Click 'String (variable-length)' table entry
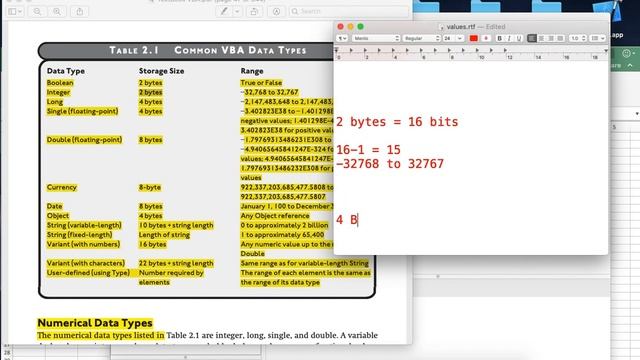 tap(84, 225)
